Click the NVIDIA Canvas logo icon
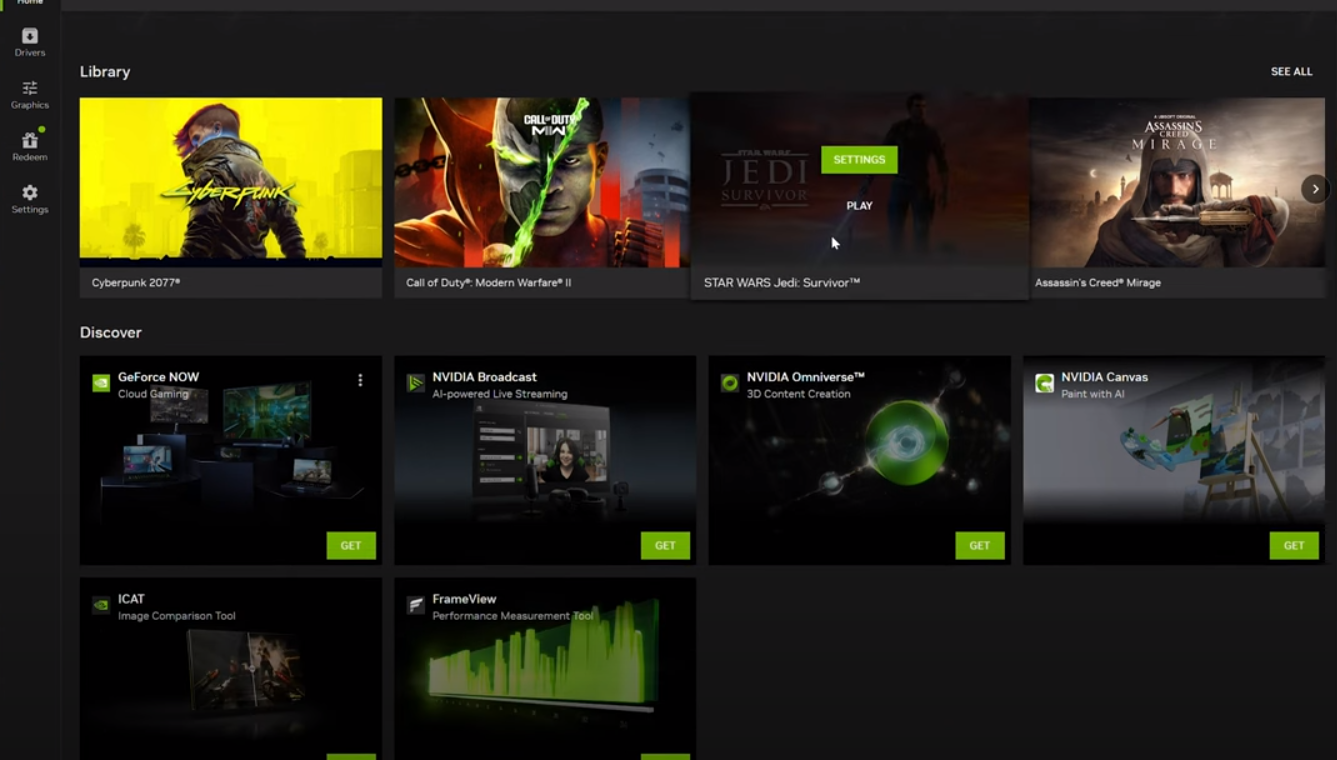Viewport: 1337px width, 760px height. (x=1044, y=383)
